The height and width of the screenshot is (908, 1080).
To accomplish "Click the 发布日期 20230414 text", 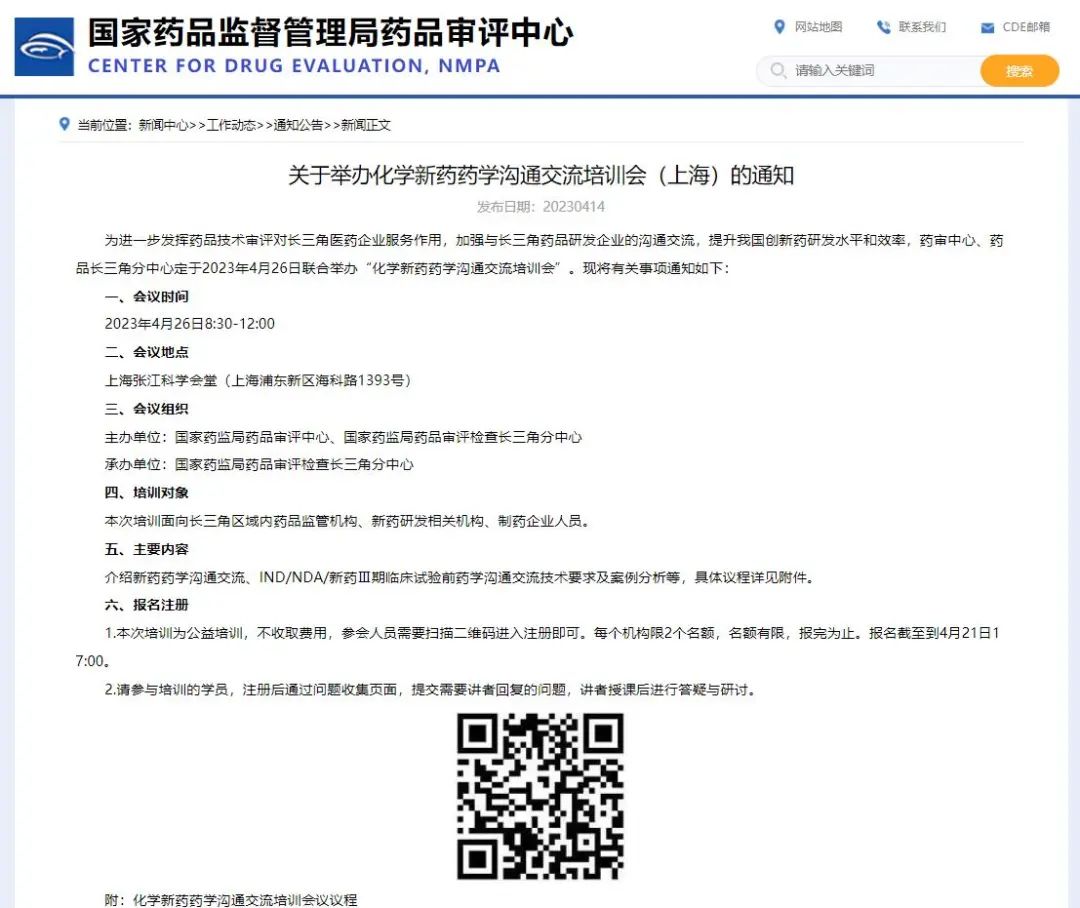I will pyautogui.click(x=540, y=207).
